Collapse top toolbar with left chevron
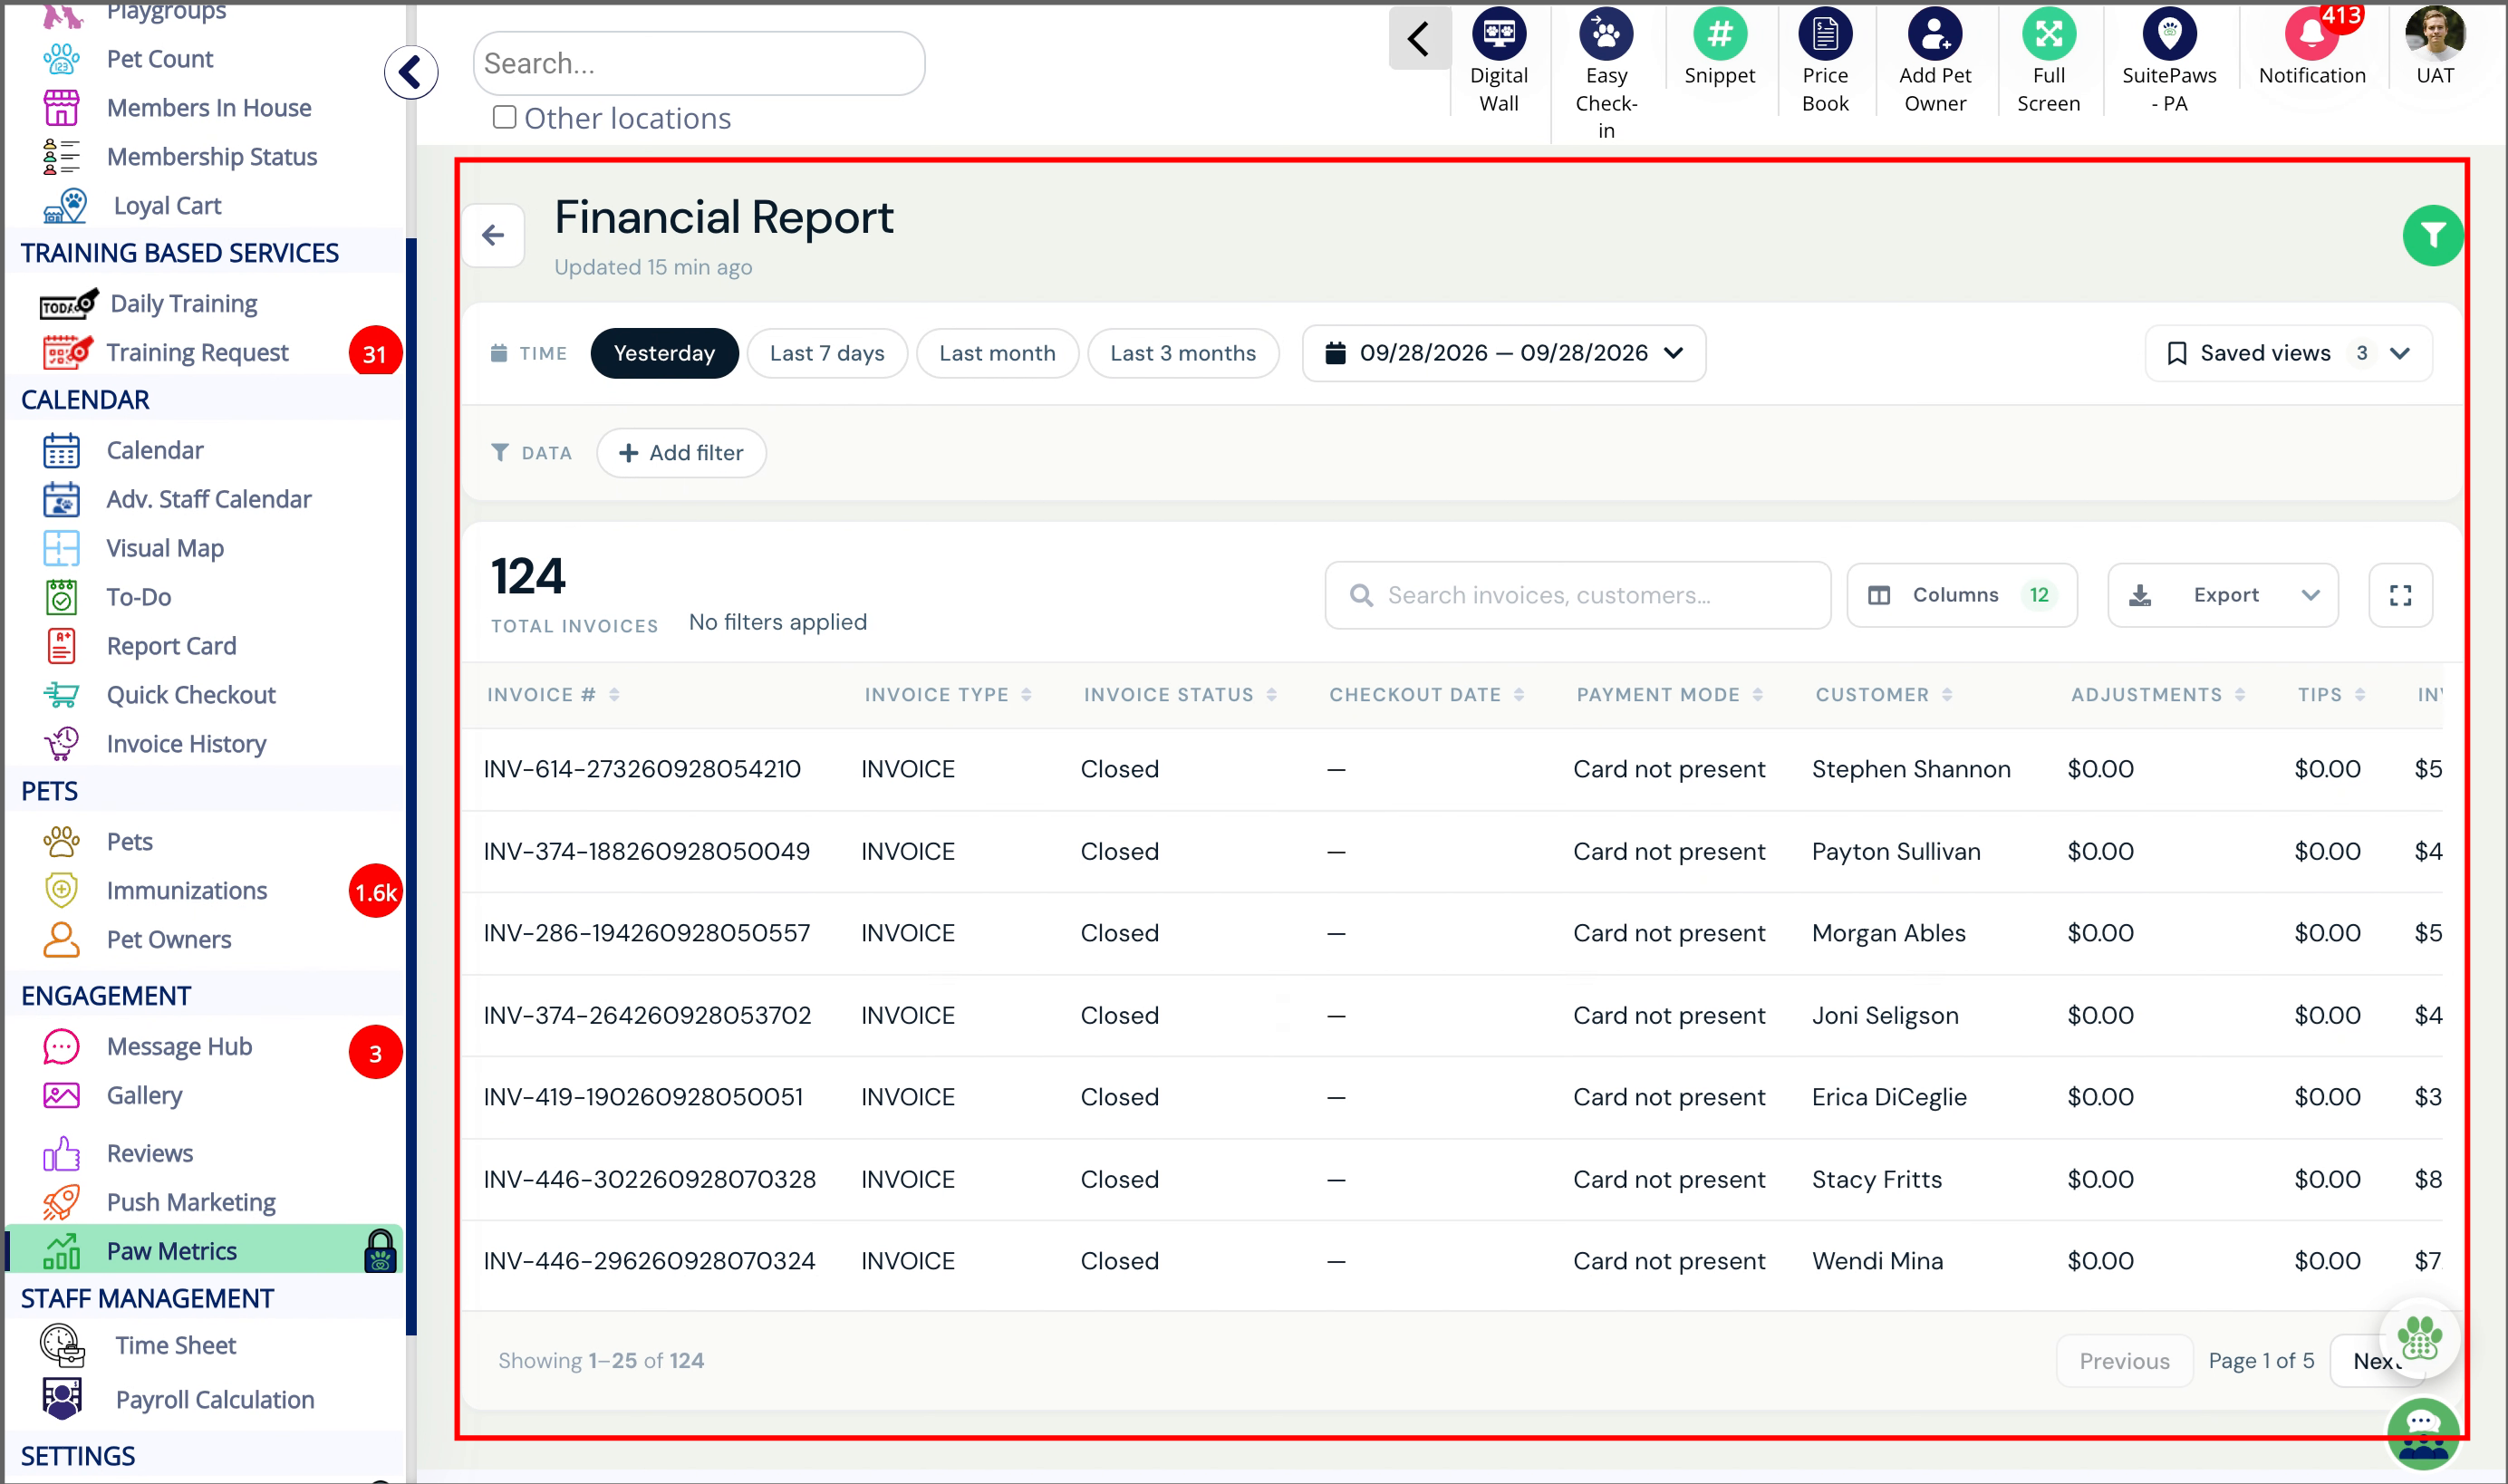The width and height of the screenshot is (2508, 1484). [x=1419, y=39]
